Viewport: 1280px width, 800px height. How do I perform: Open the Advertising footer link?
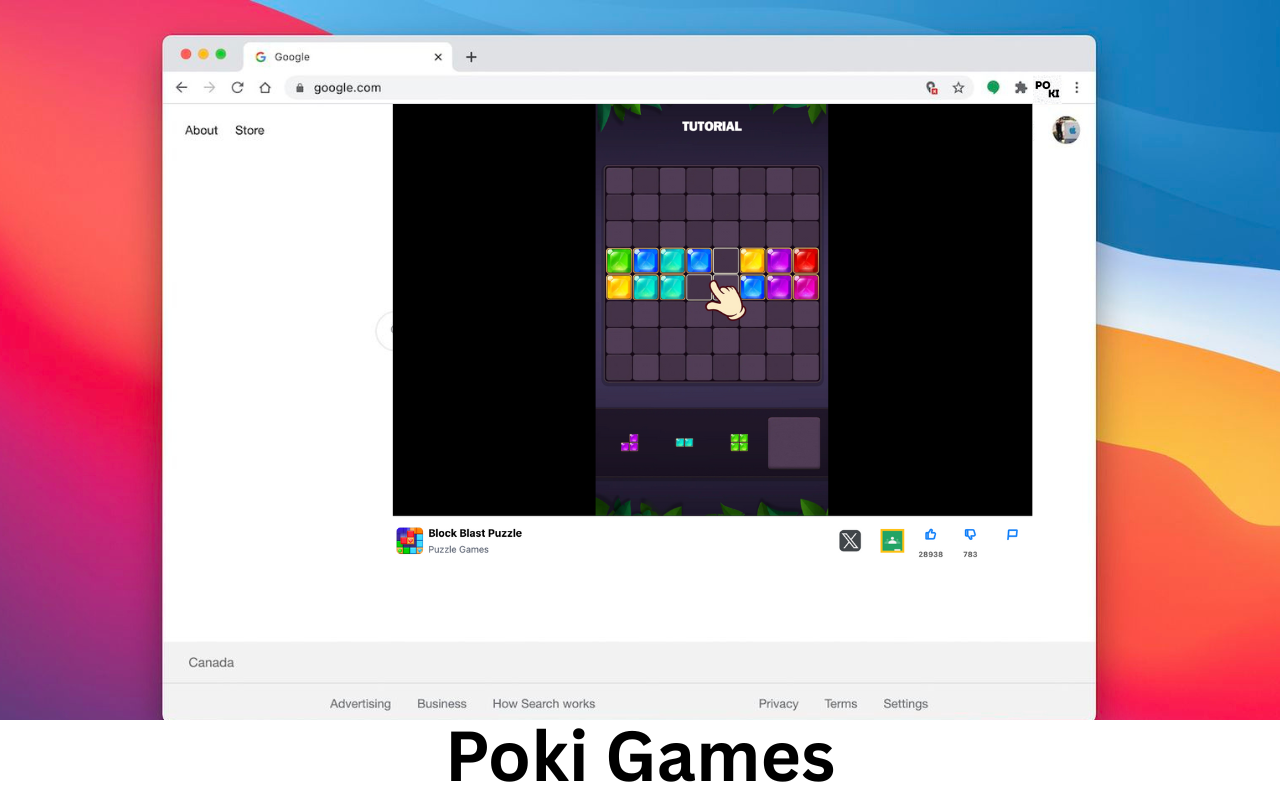360,704
